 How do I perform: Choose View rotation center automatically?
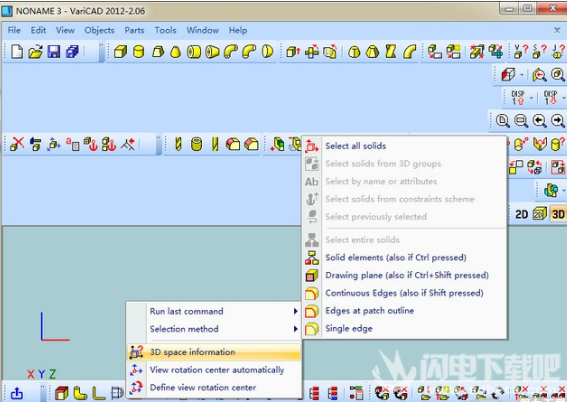click(214, 370)
